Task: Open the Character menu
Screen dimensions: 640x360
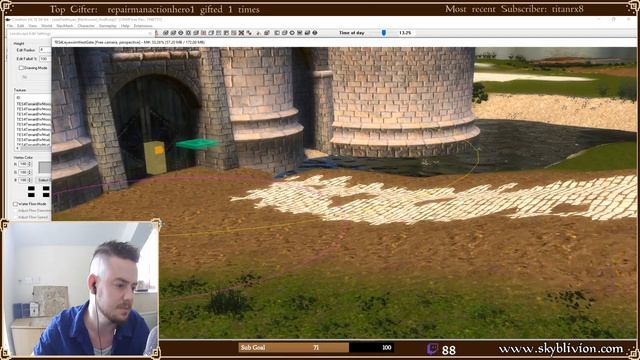Action: click(86, 26)
